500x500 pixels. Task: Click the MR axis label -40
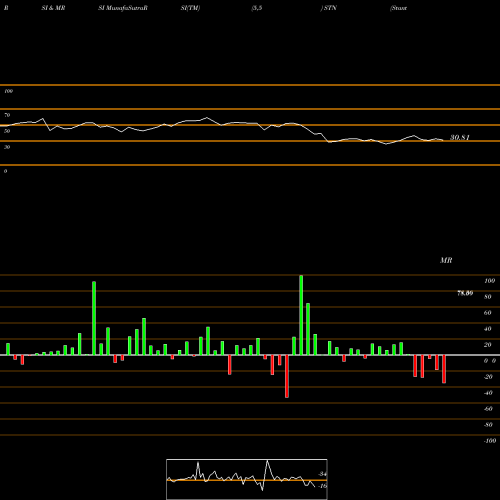(x=488, y=393)
